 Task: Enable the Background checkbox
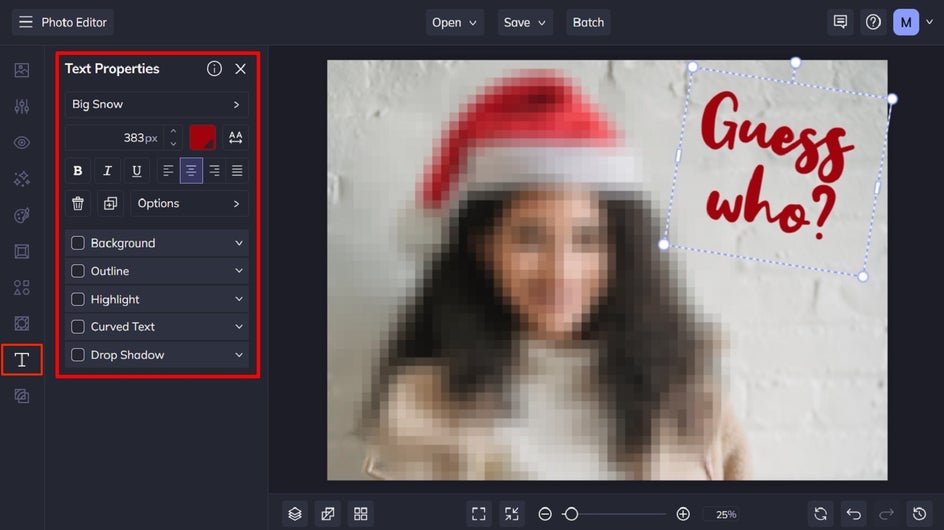click(x=78, y=243)
